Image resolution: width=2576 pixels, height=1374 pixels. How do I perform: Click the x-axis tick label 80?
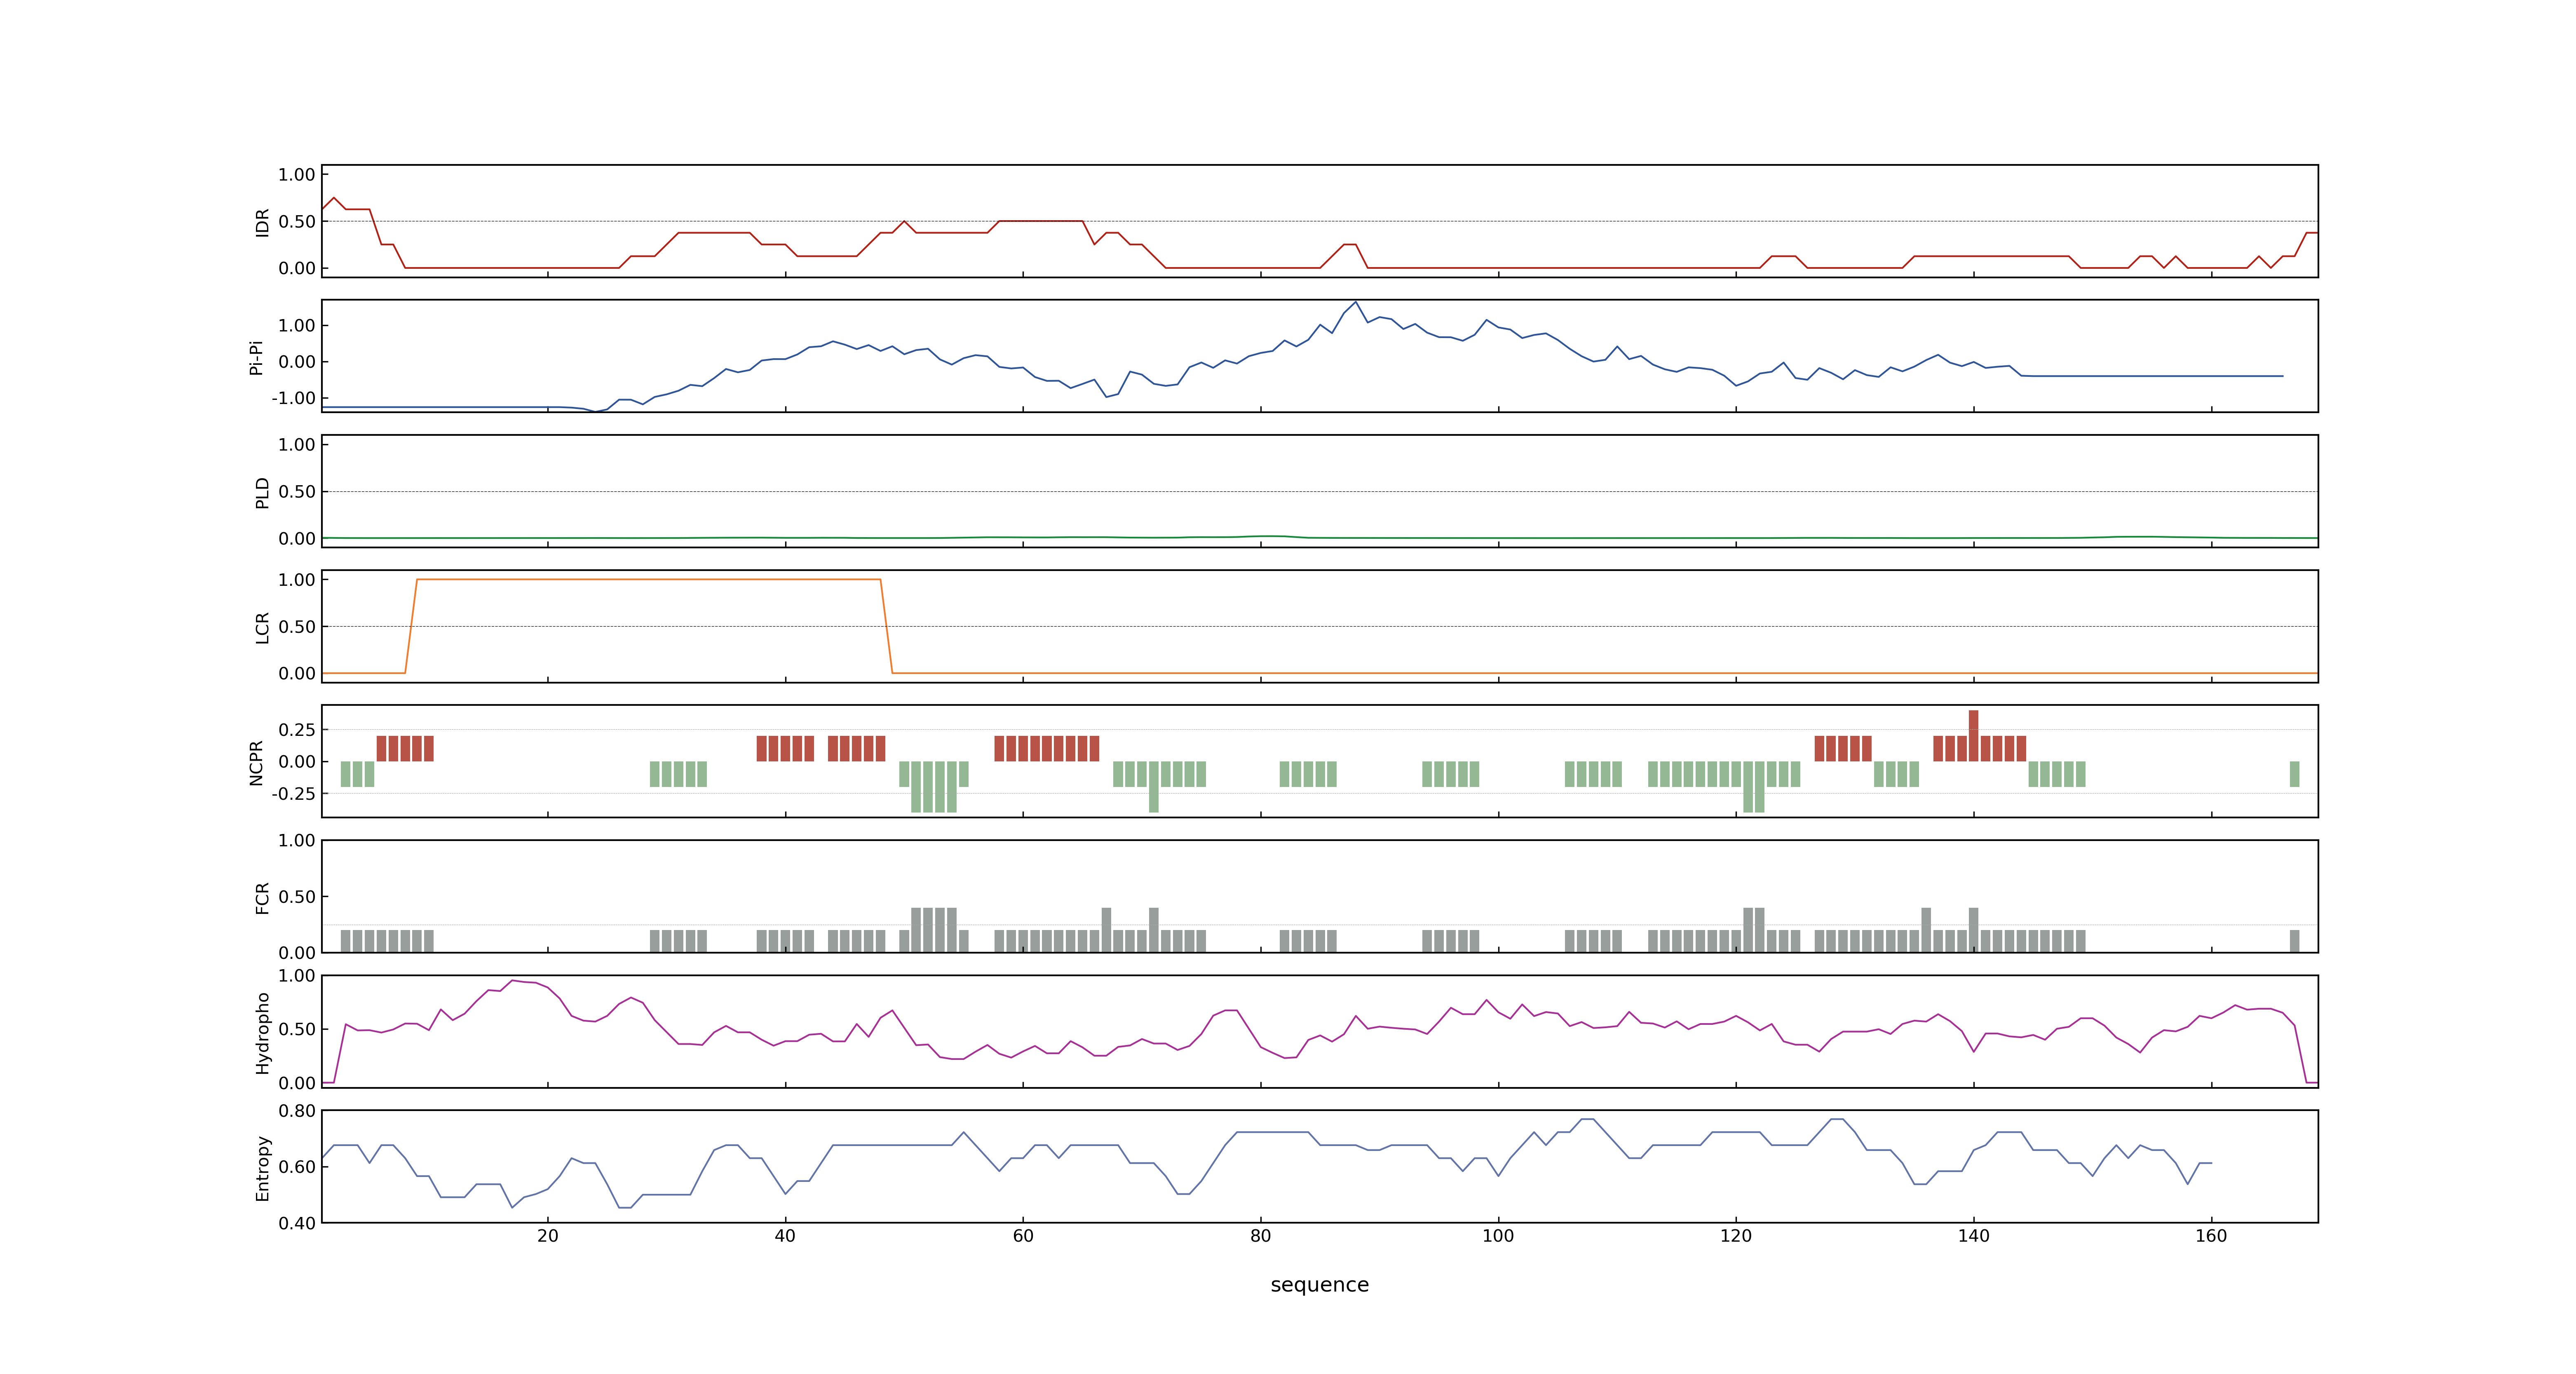click(1261, 1236)
